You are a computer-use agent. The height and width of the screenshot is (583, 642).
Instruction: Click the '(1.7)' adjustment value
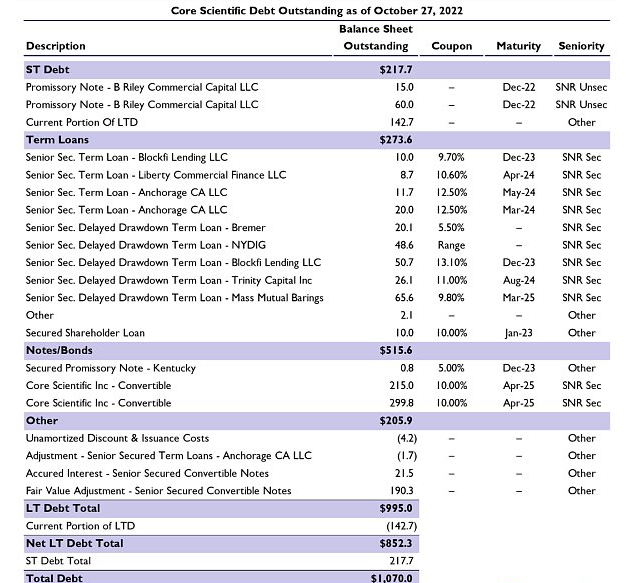407,456
